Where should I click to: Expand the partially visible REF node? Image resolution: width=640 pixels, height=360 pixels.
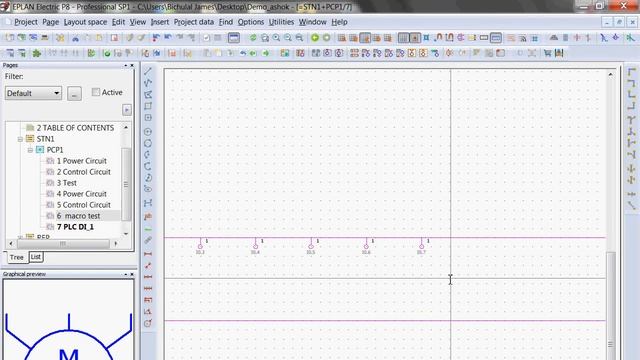point(20,237)
